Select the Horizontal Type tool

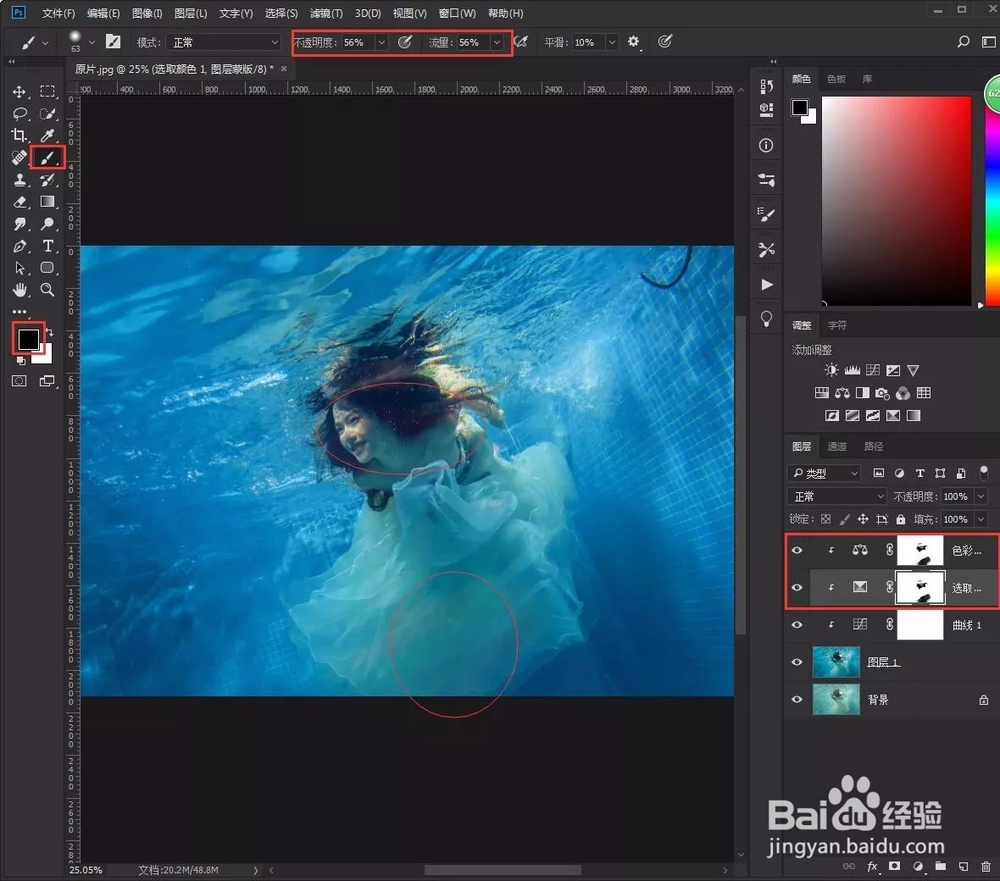click(x=46, y=246)
